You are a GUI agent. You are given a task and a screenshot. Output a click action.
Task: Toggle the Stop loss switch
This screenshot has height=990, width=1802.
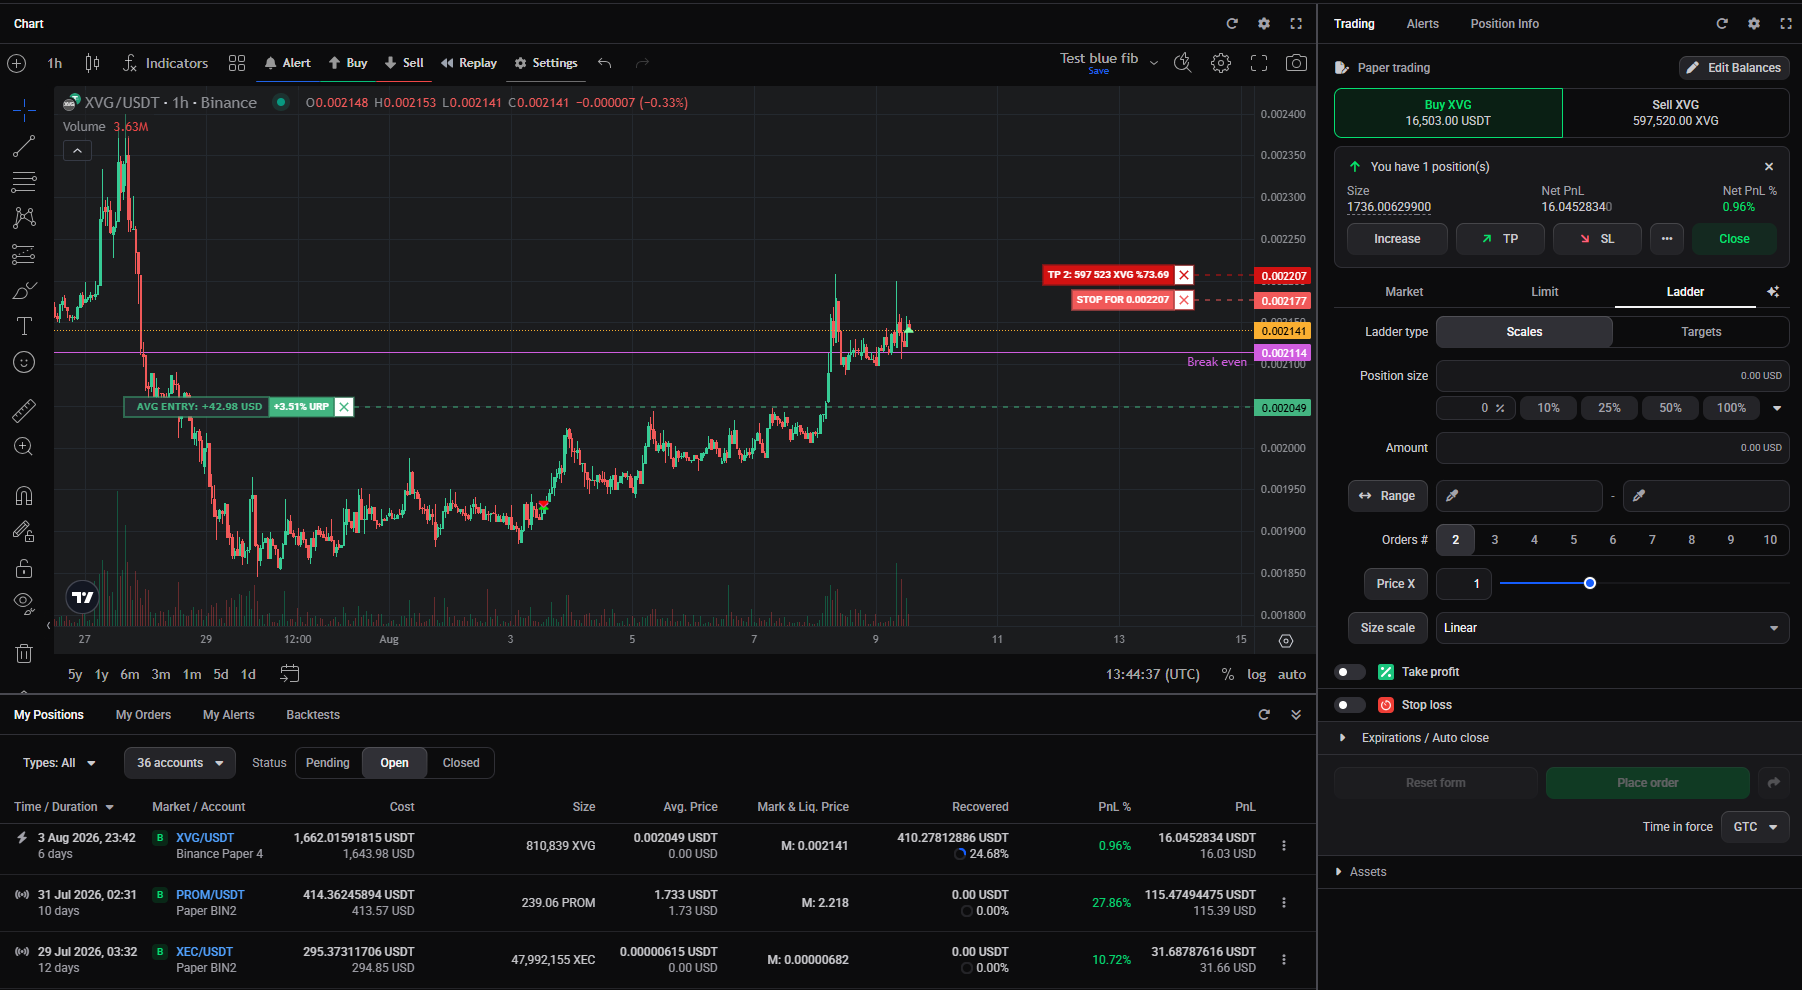point(1350,705)
